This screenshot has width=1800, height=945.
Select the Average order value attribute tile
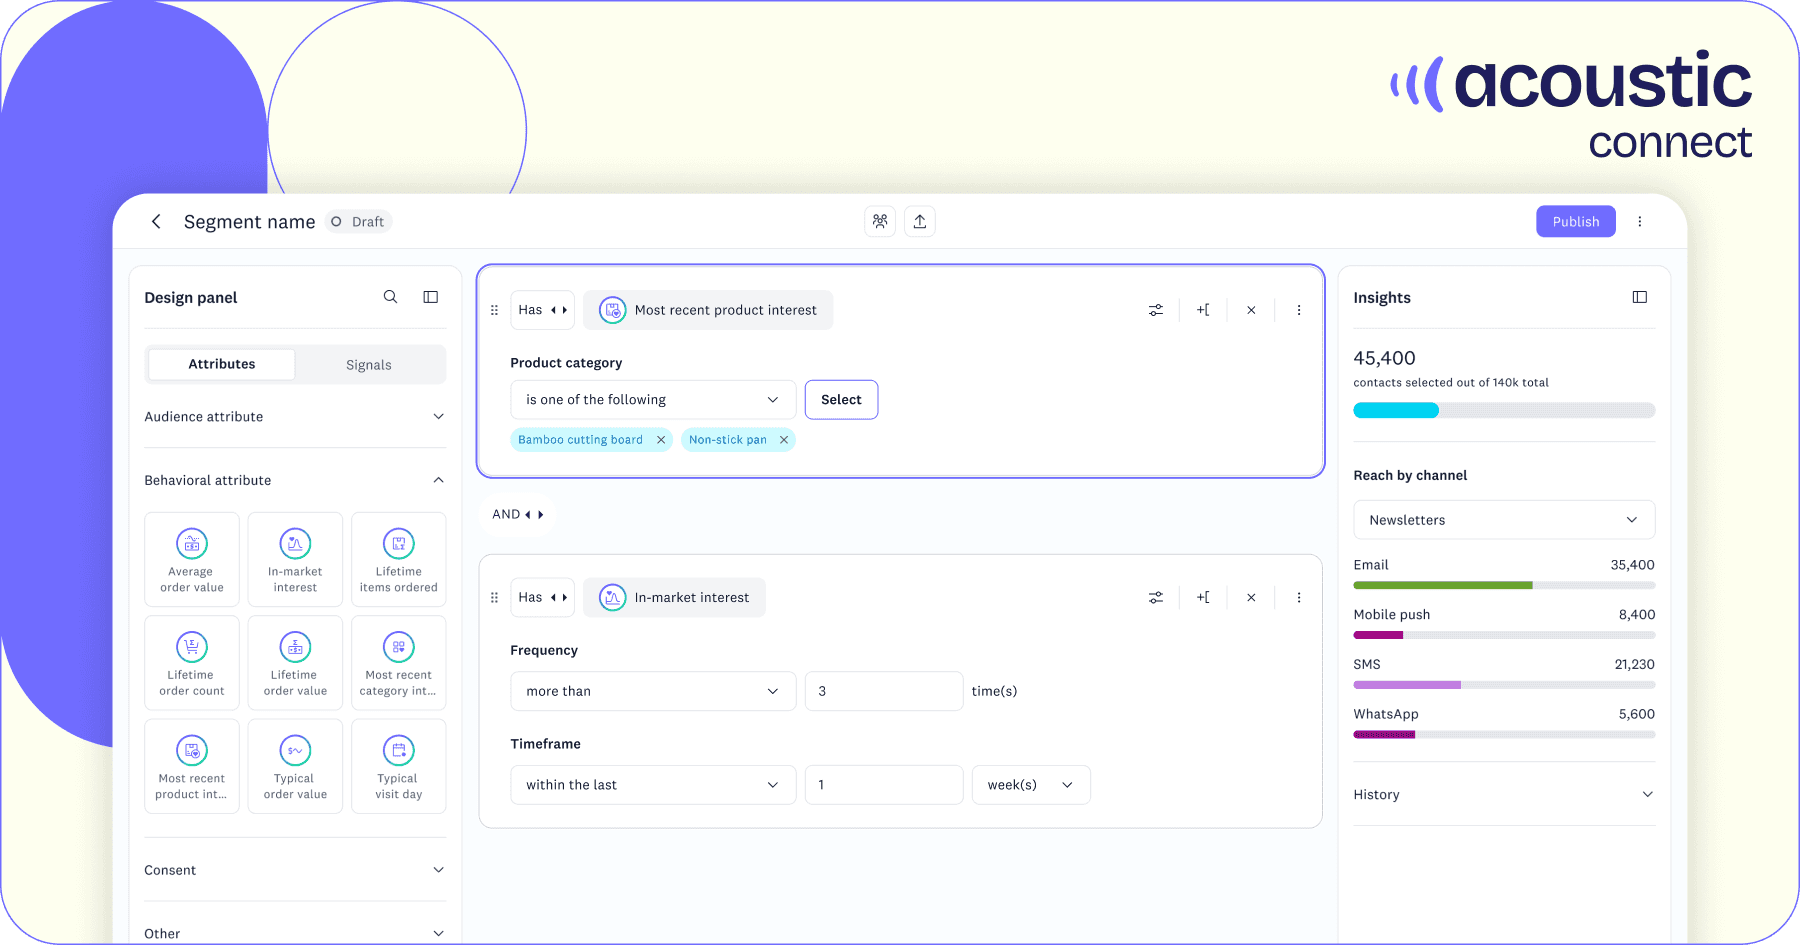192,560
